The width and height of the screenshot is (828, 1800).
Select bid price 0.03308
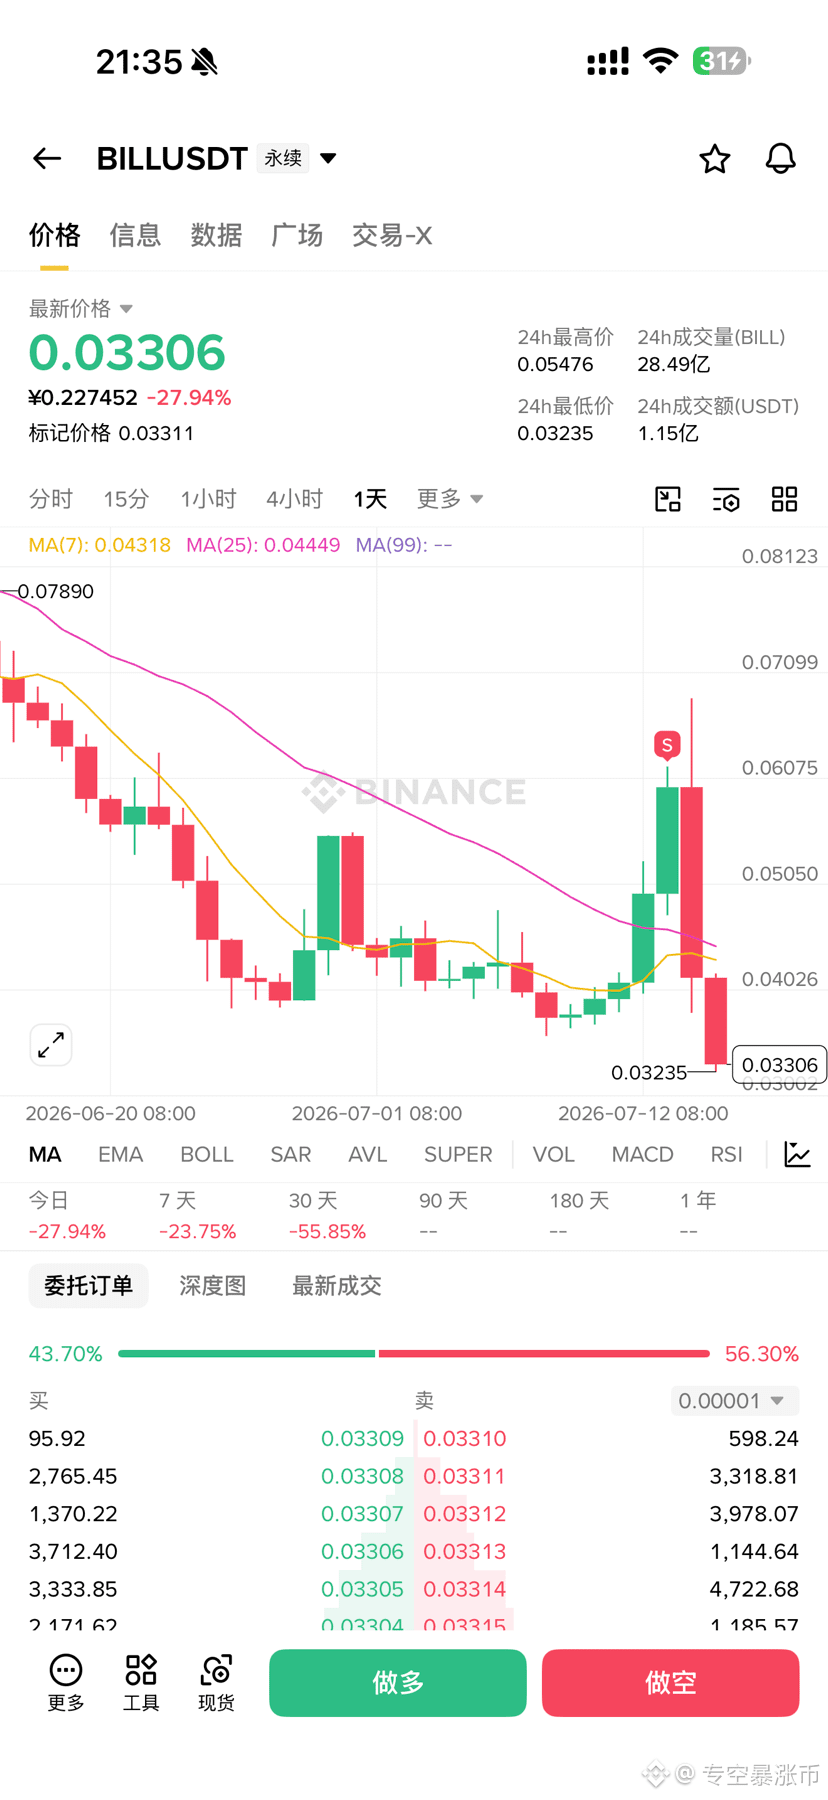(362, 1476)
